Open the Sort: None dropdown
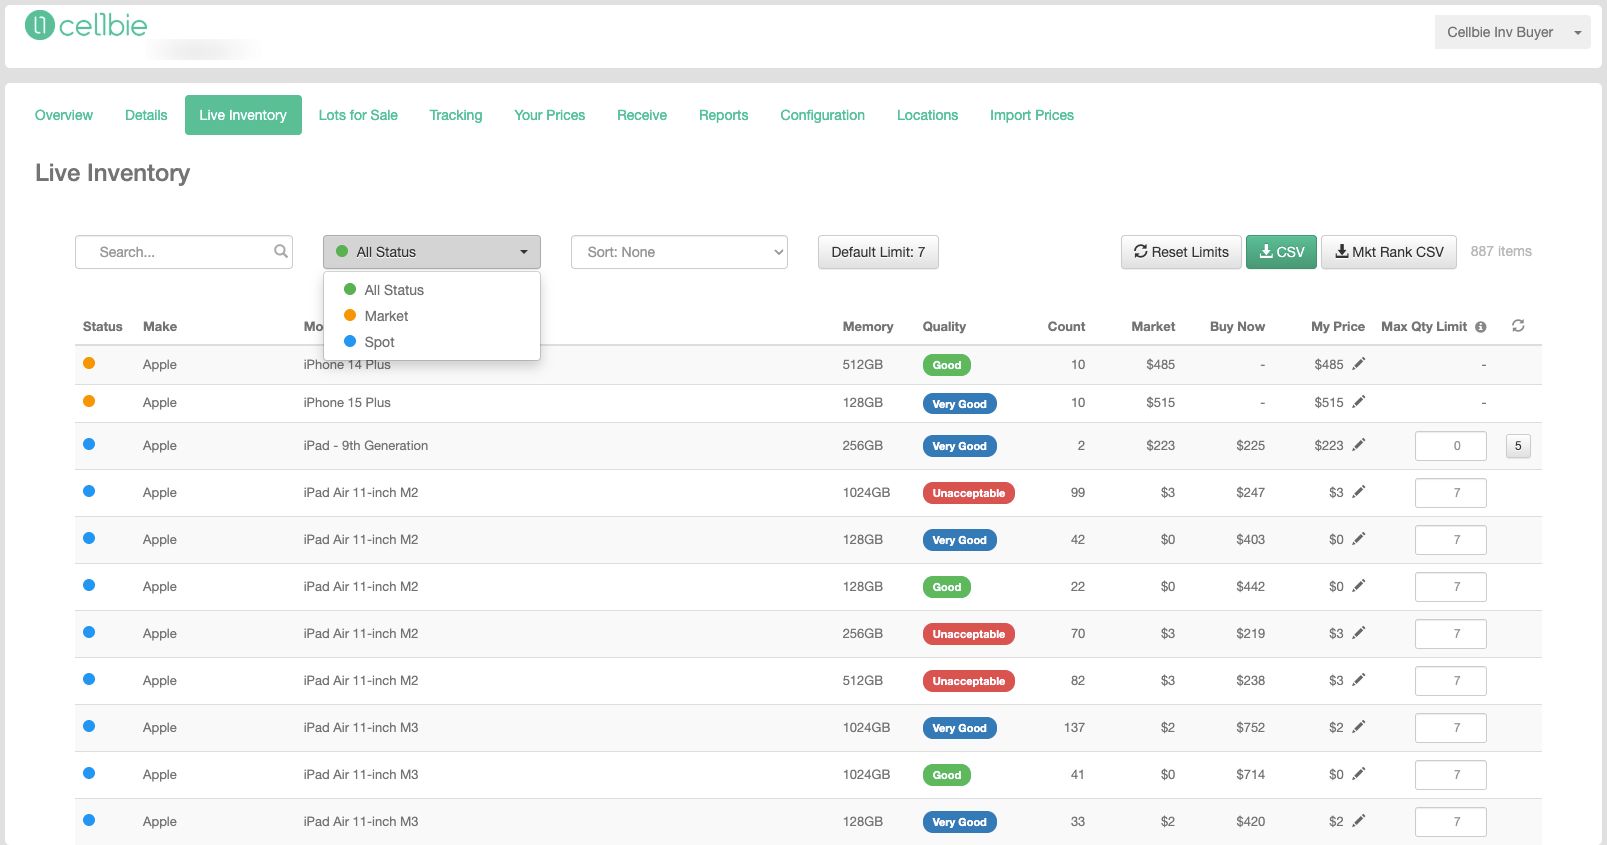Screen dimensions: 1607x845 click(679, 252)
